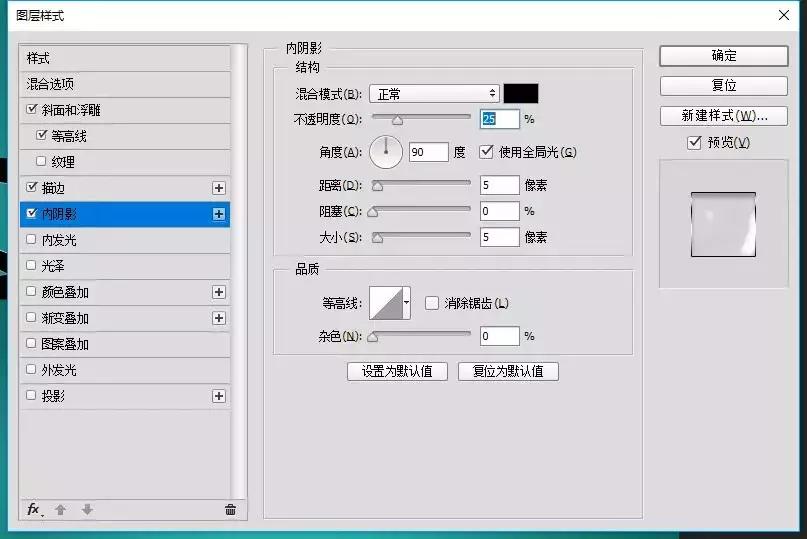The height and width of the screenshot is (539, 807).
Task: Enable the 颜色叠加 checkbox
Action: [x=31, y=291]
